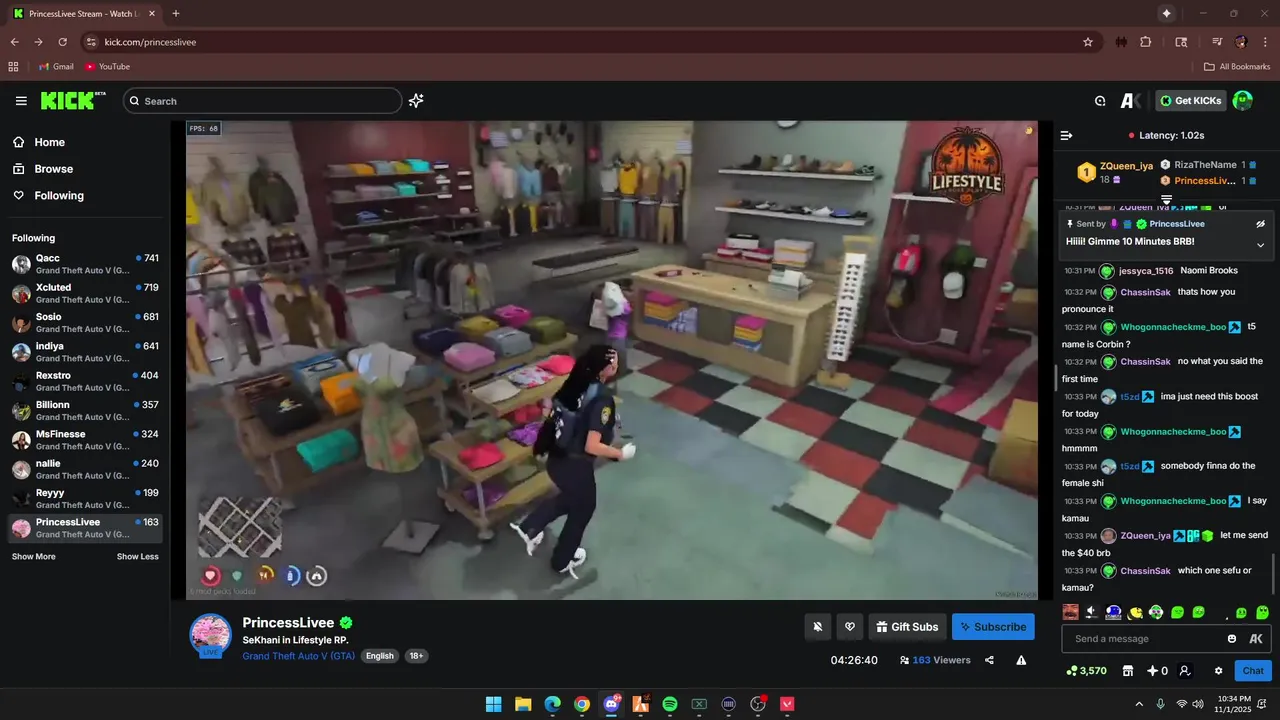Insert the mustache face emote
This screenshot has height=720, width=1280.
tap(1070, 612)
